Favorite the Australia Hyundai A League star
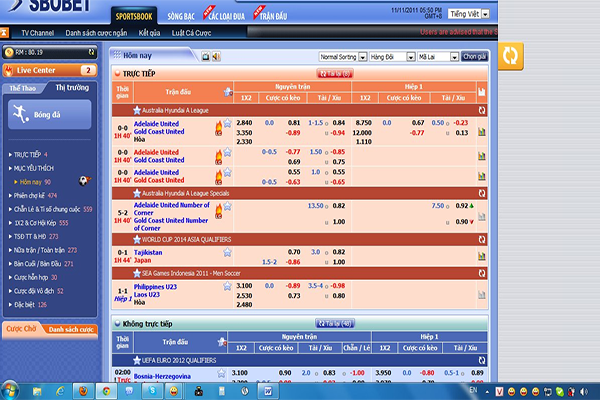The height and width of the screenshot is (400, 600). (x=137, y=110)
